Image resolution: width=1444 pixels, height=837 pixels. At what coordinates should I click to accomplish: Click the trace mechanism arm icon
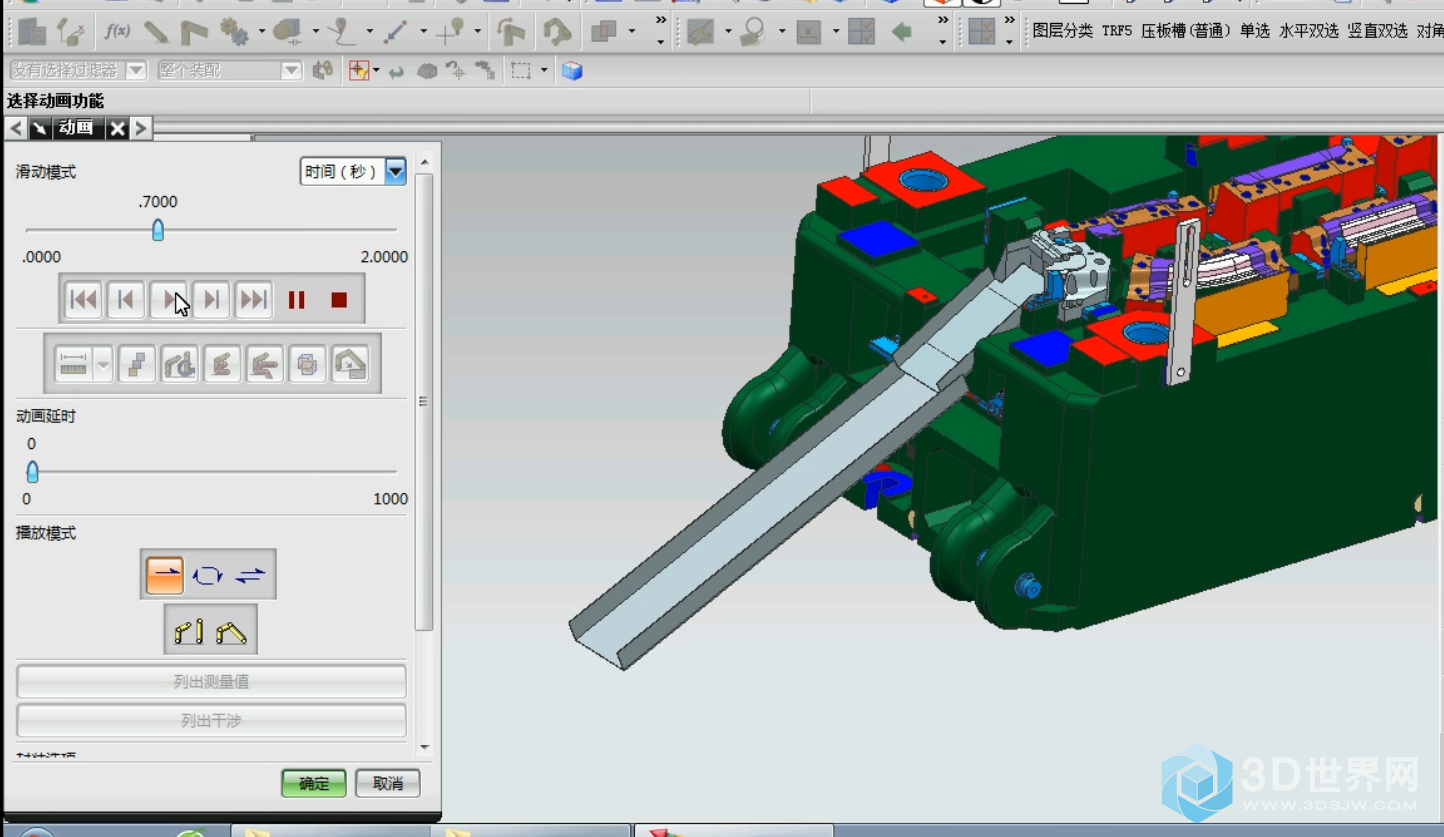[x=180, y=365]
